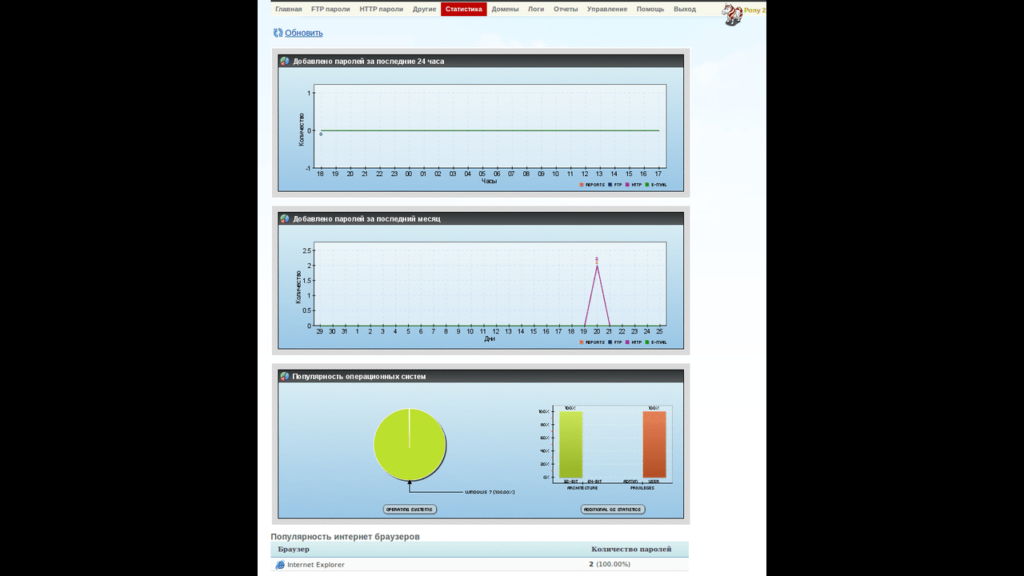1024x576 pixels.
Task: Click the Обновить refresh link
Action: click(304, 33)
